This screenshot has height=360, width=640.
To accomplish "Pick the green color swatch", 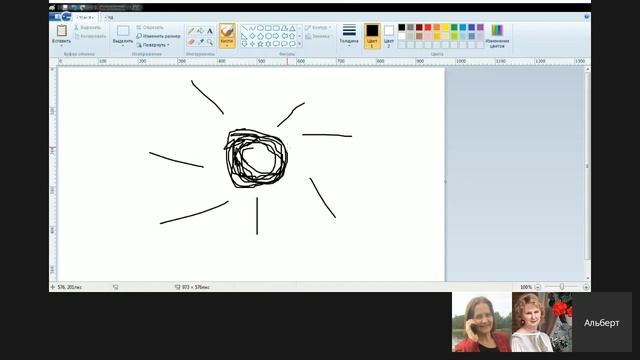I will [x=454, y=27].
